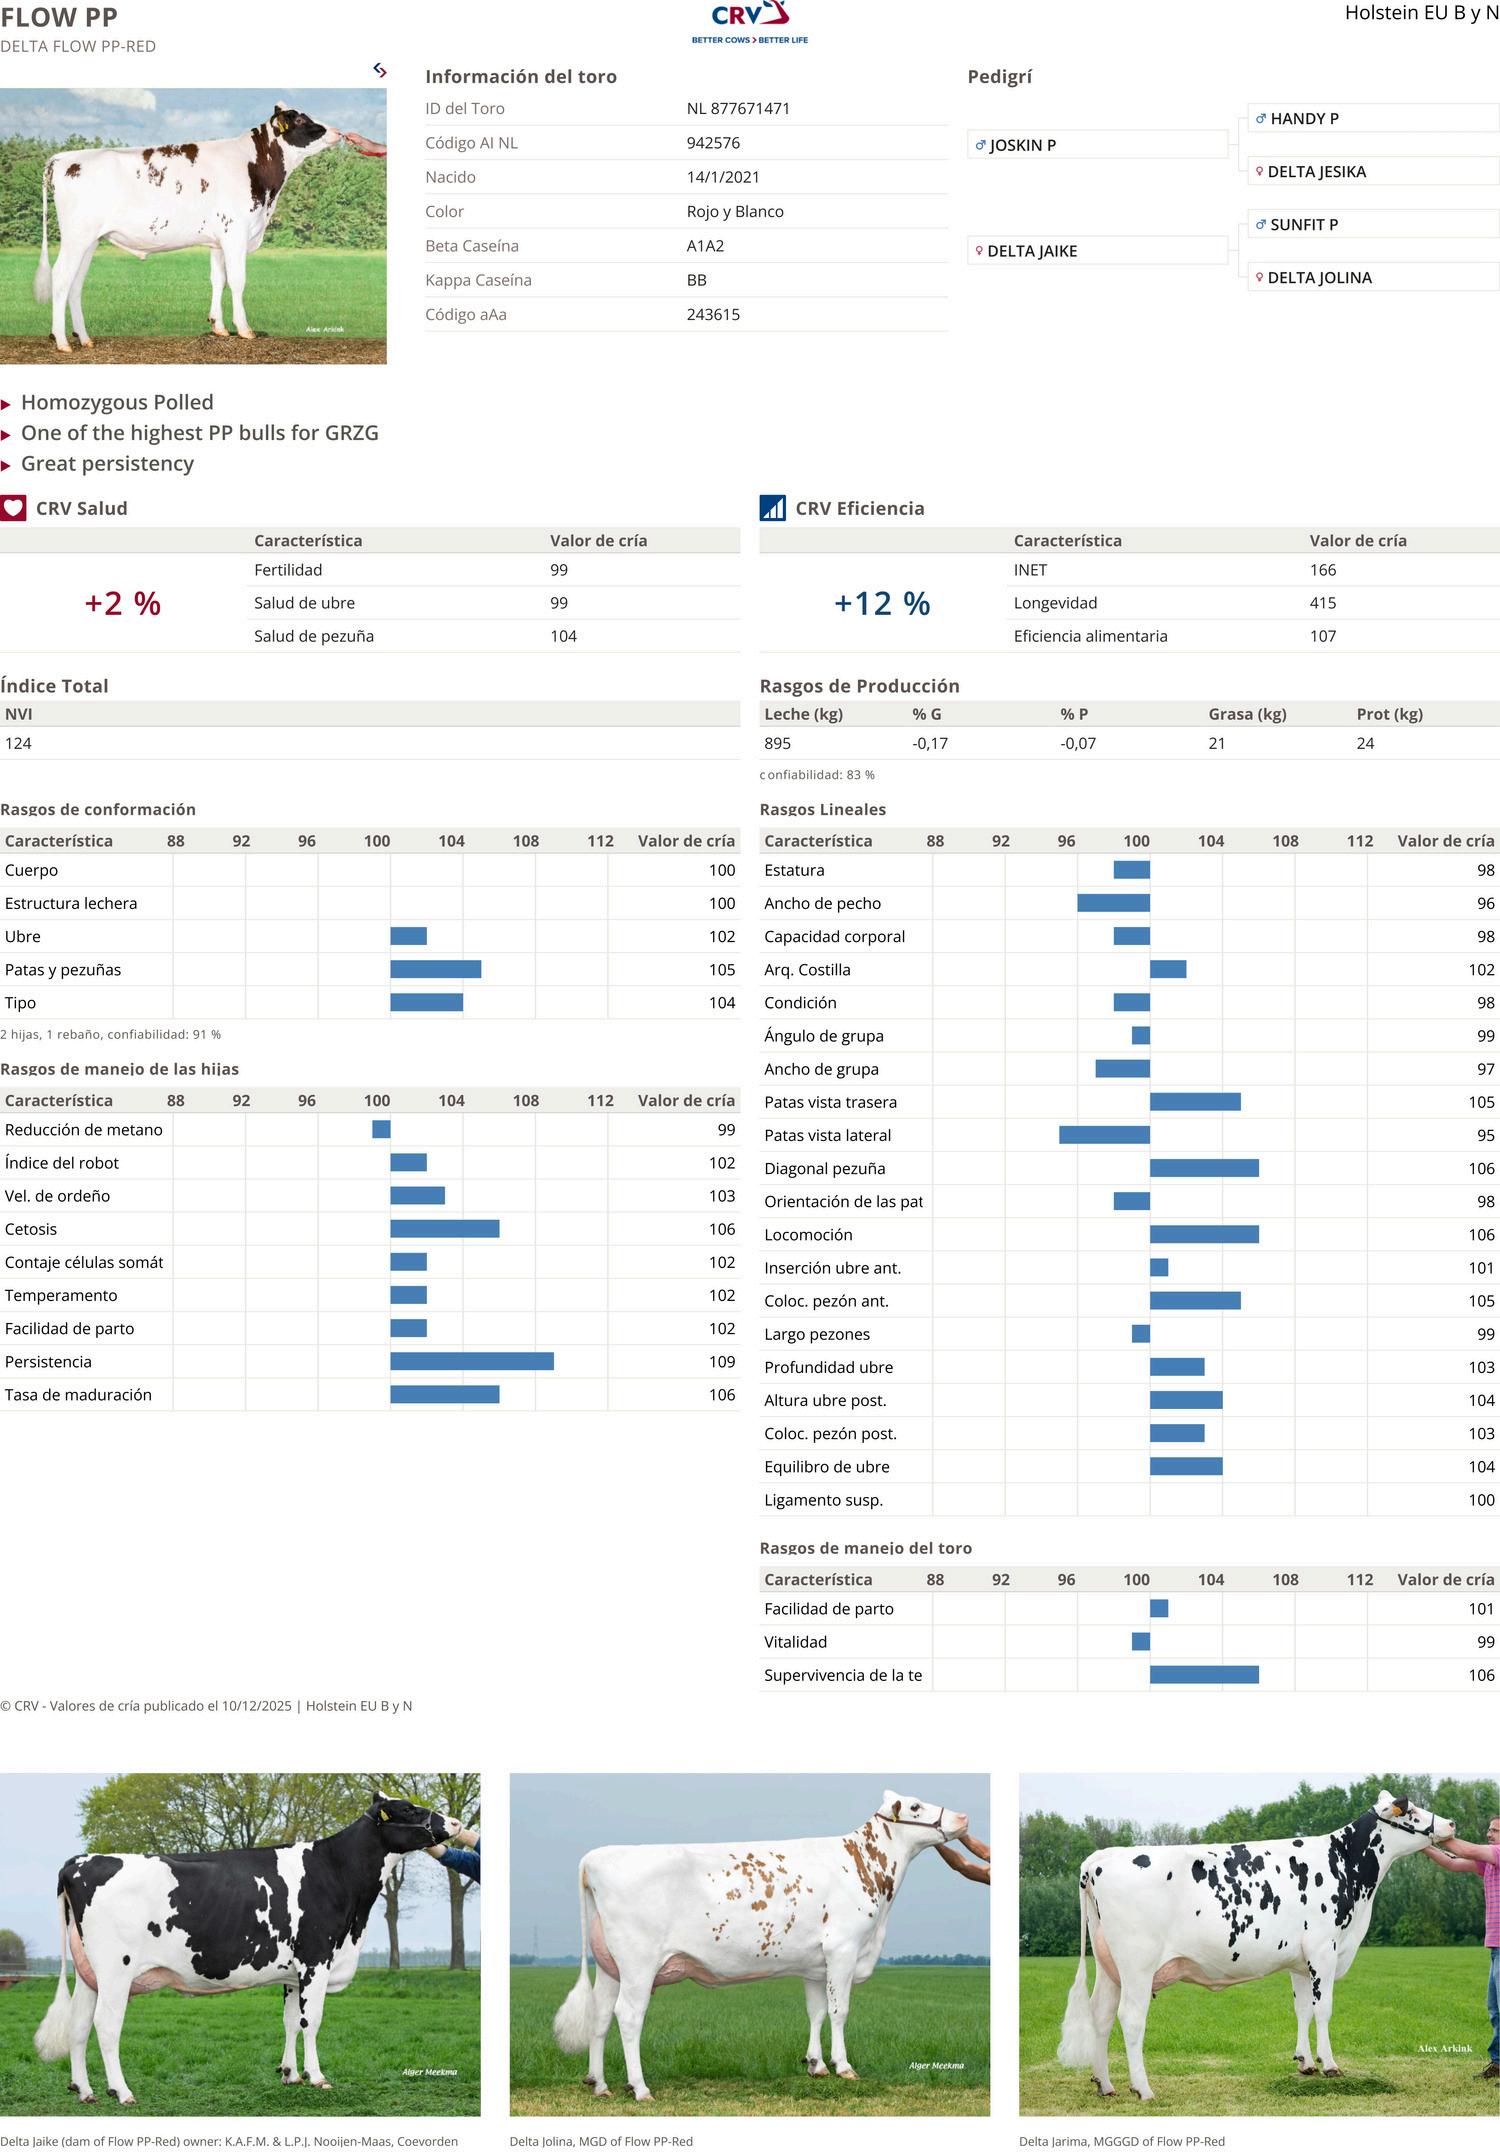
Task: Open dam DELTA JAIKE in the pedigree
Action: (x=1097, y=251)
